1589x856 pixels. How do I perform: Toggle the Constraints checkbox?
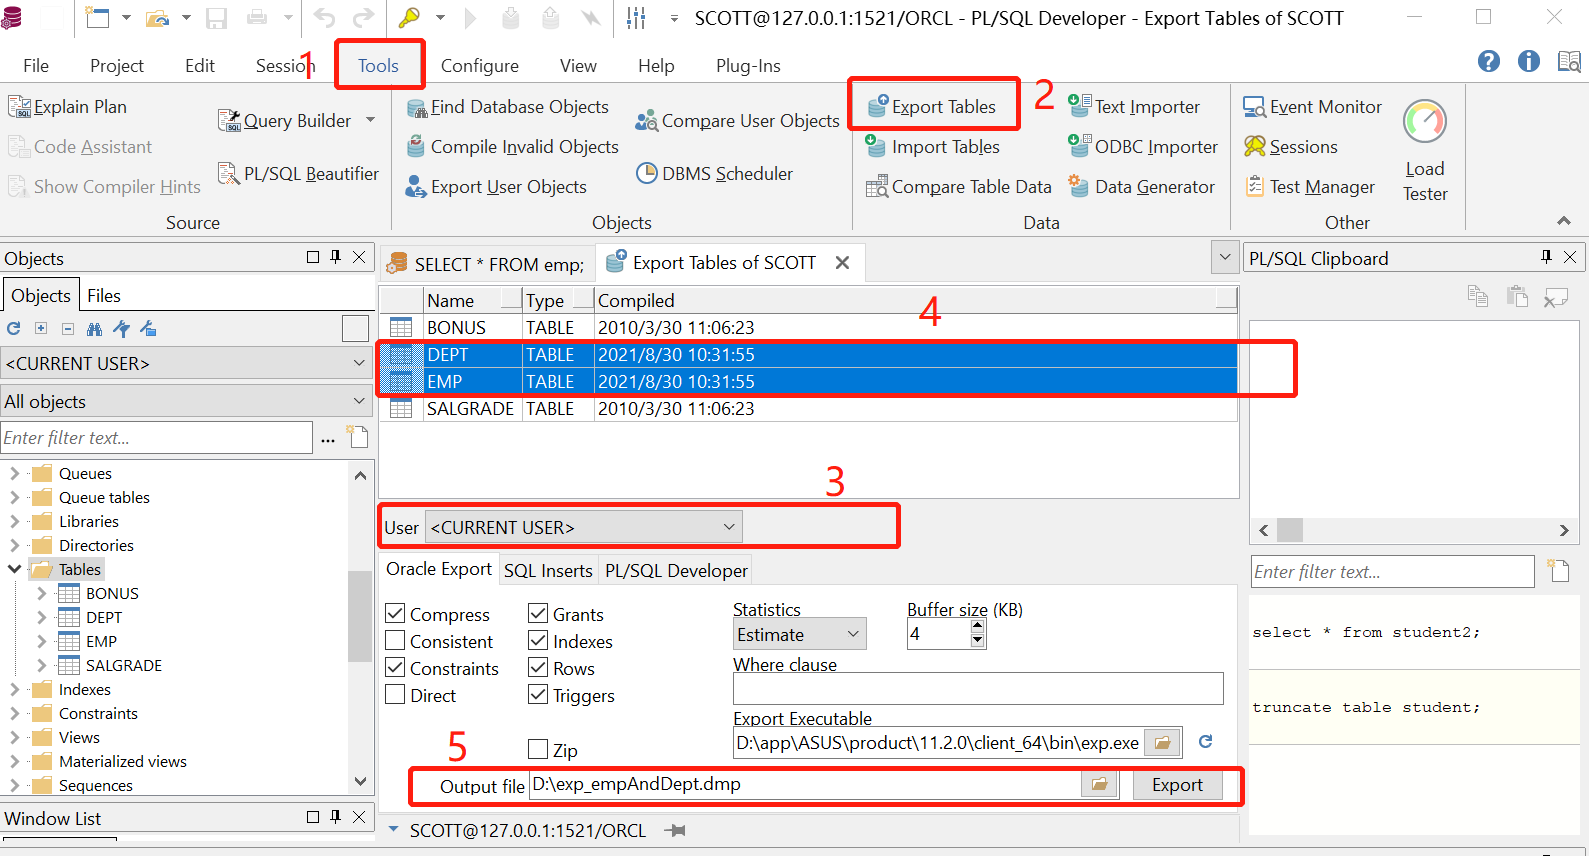(x=395, y=667)
